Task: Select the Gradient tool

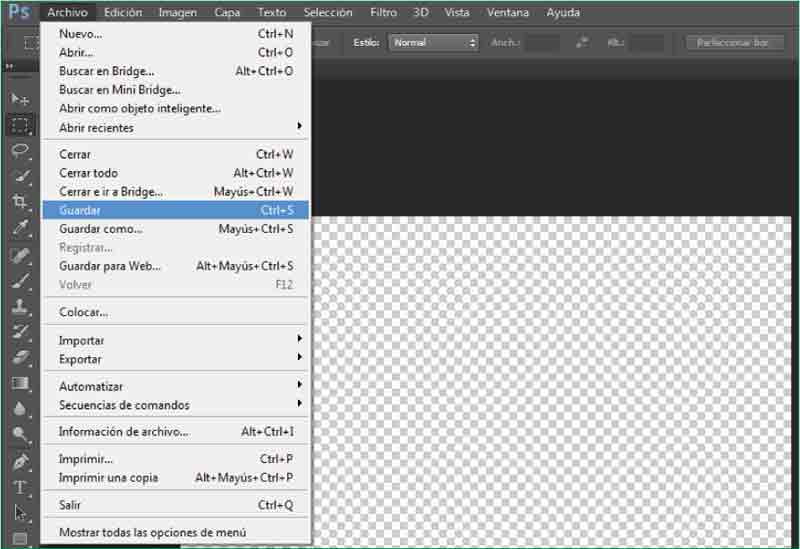Action: tap(20, 383)
